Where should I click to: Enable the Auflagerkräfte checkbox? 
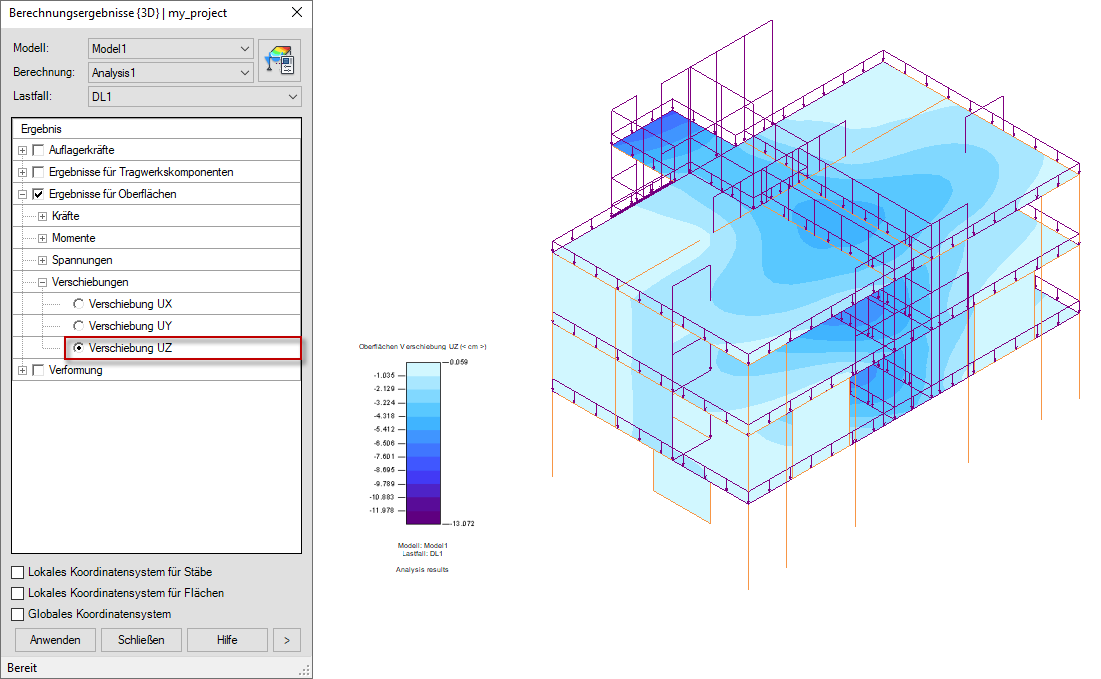click(39, 150)
